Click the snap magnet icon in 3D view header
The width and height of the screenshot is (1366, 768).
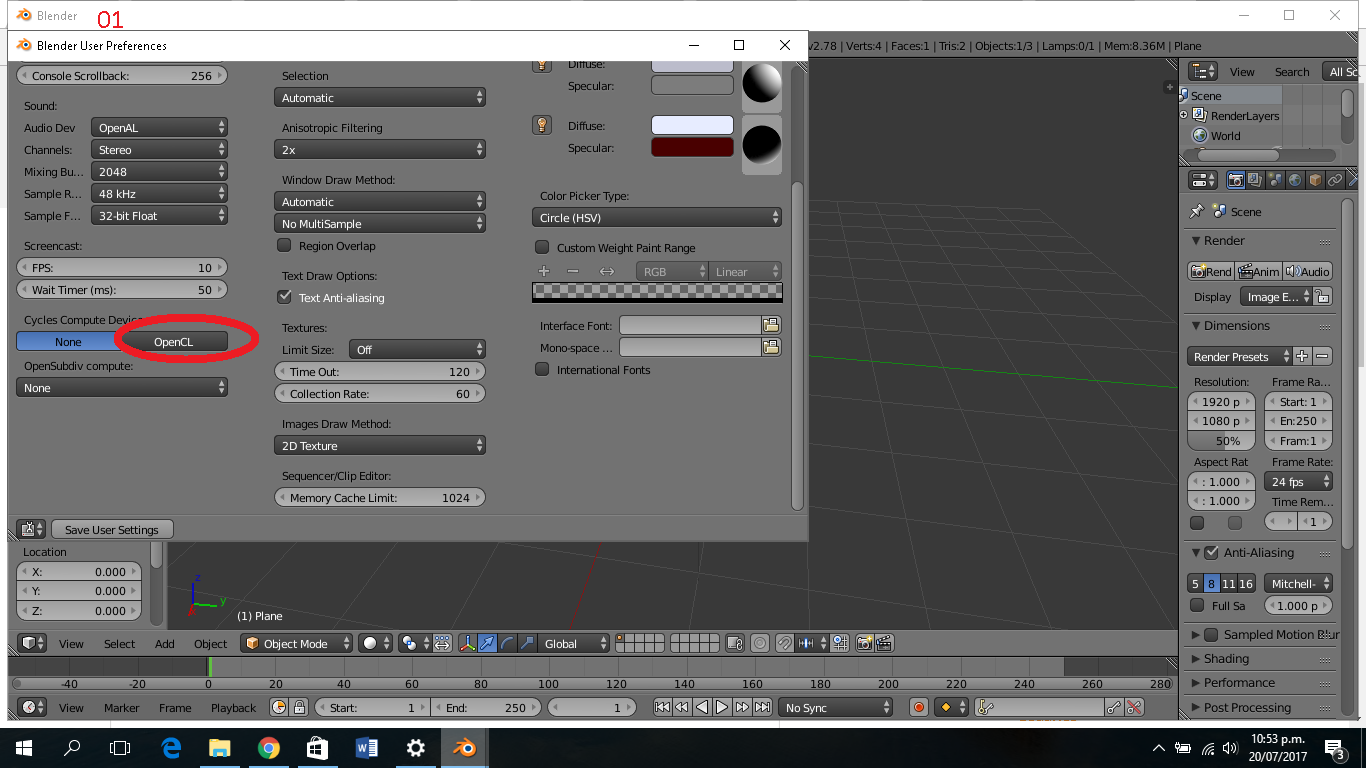click(783, 643)
